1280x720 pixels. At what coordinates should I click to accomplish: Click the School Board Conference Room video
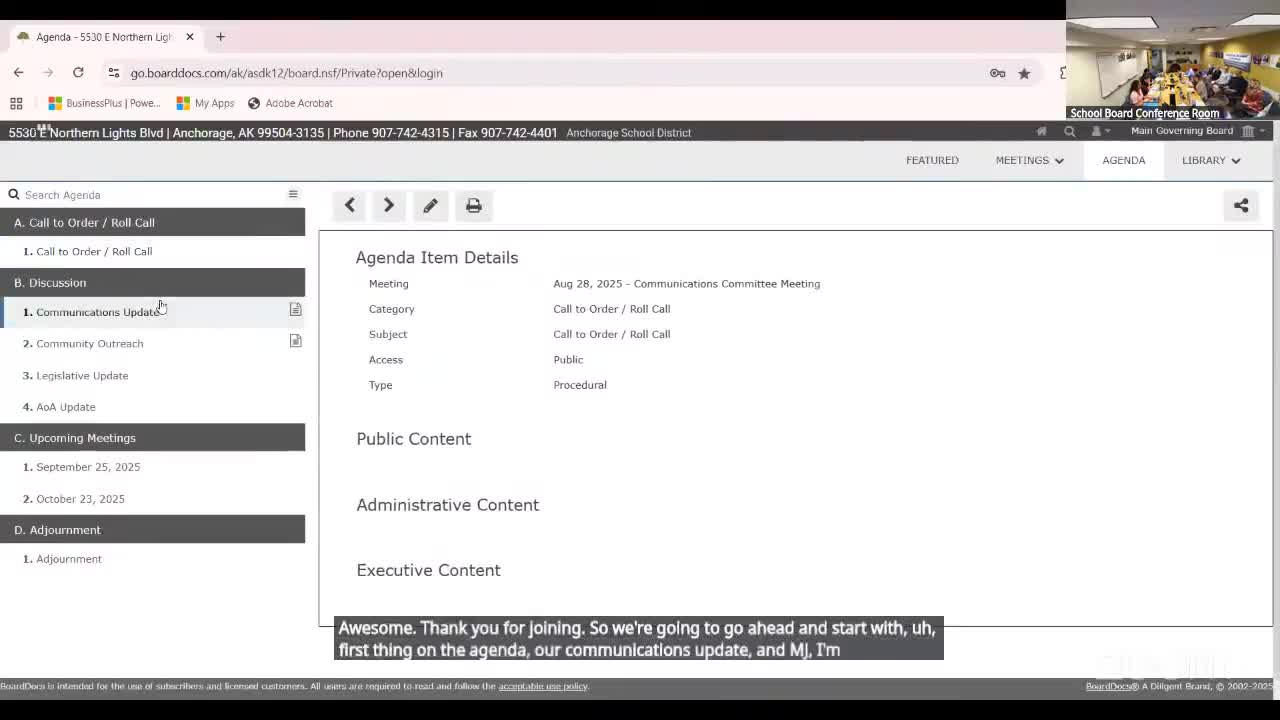(x=1173, y=60)
